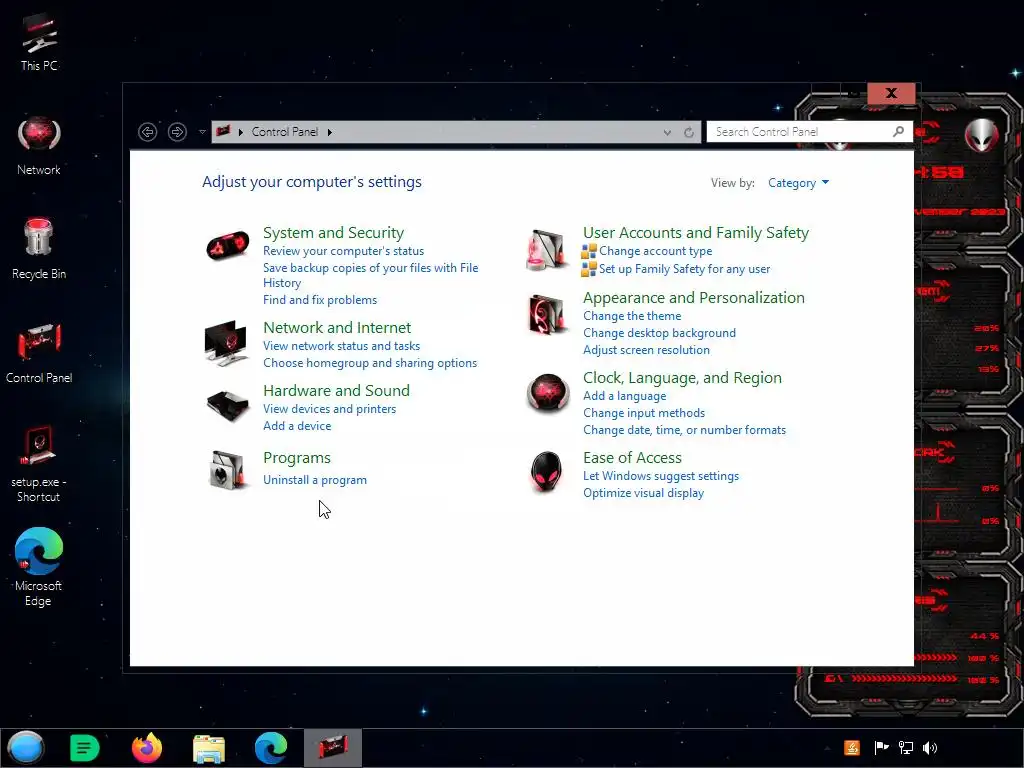Open Review your computer's status
Viewport: 1024px width, 768px height.
point(344,251)
